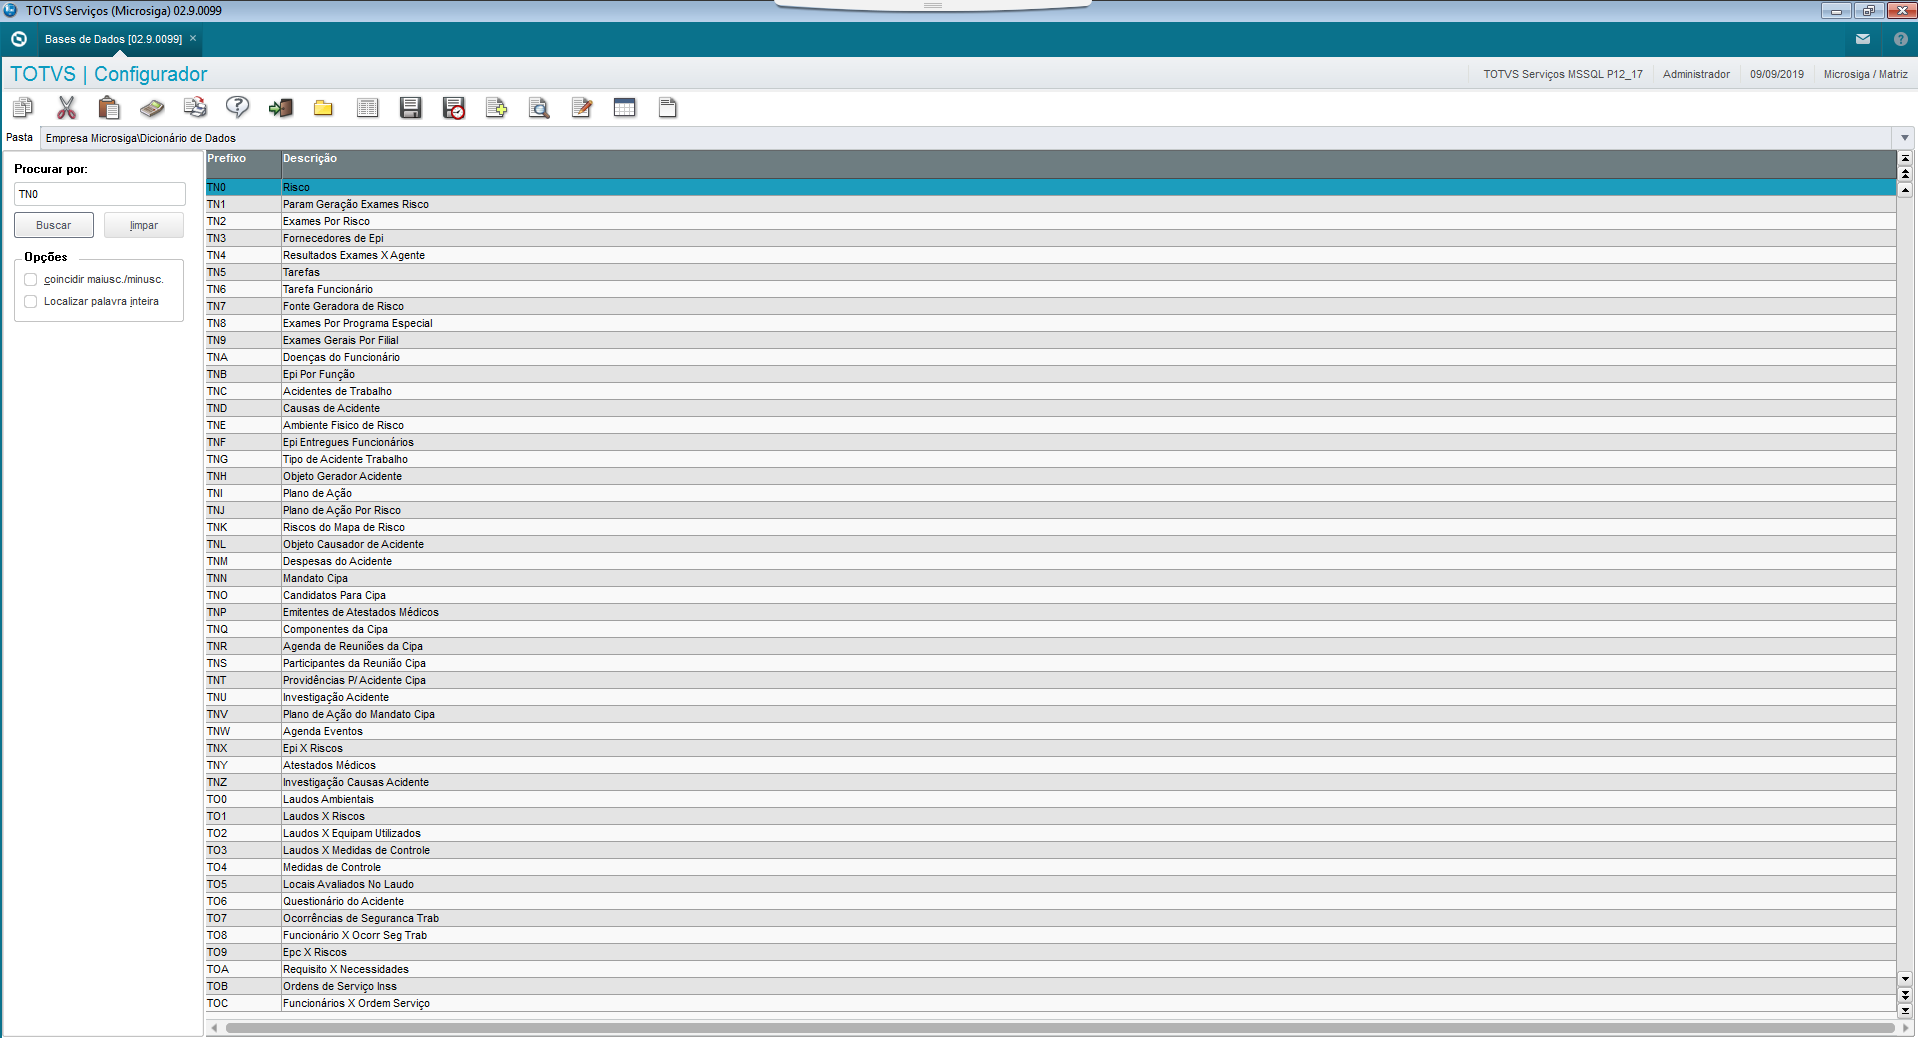Click the Copy documents toolbar icon
1918x1038 pixels.
point(23,108)
